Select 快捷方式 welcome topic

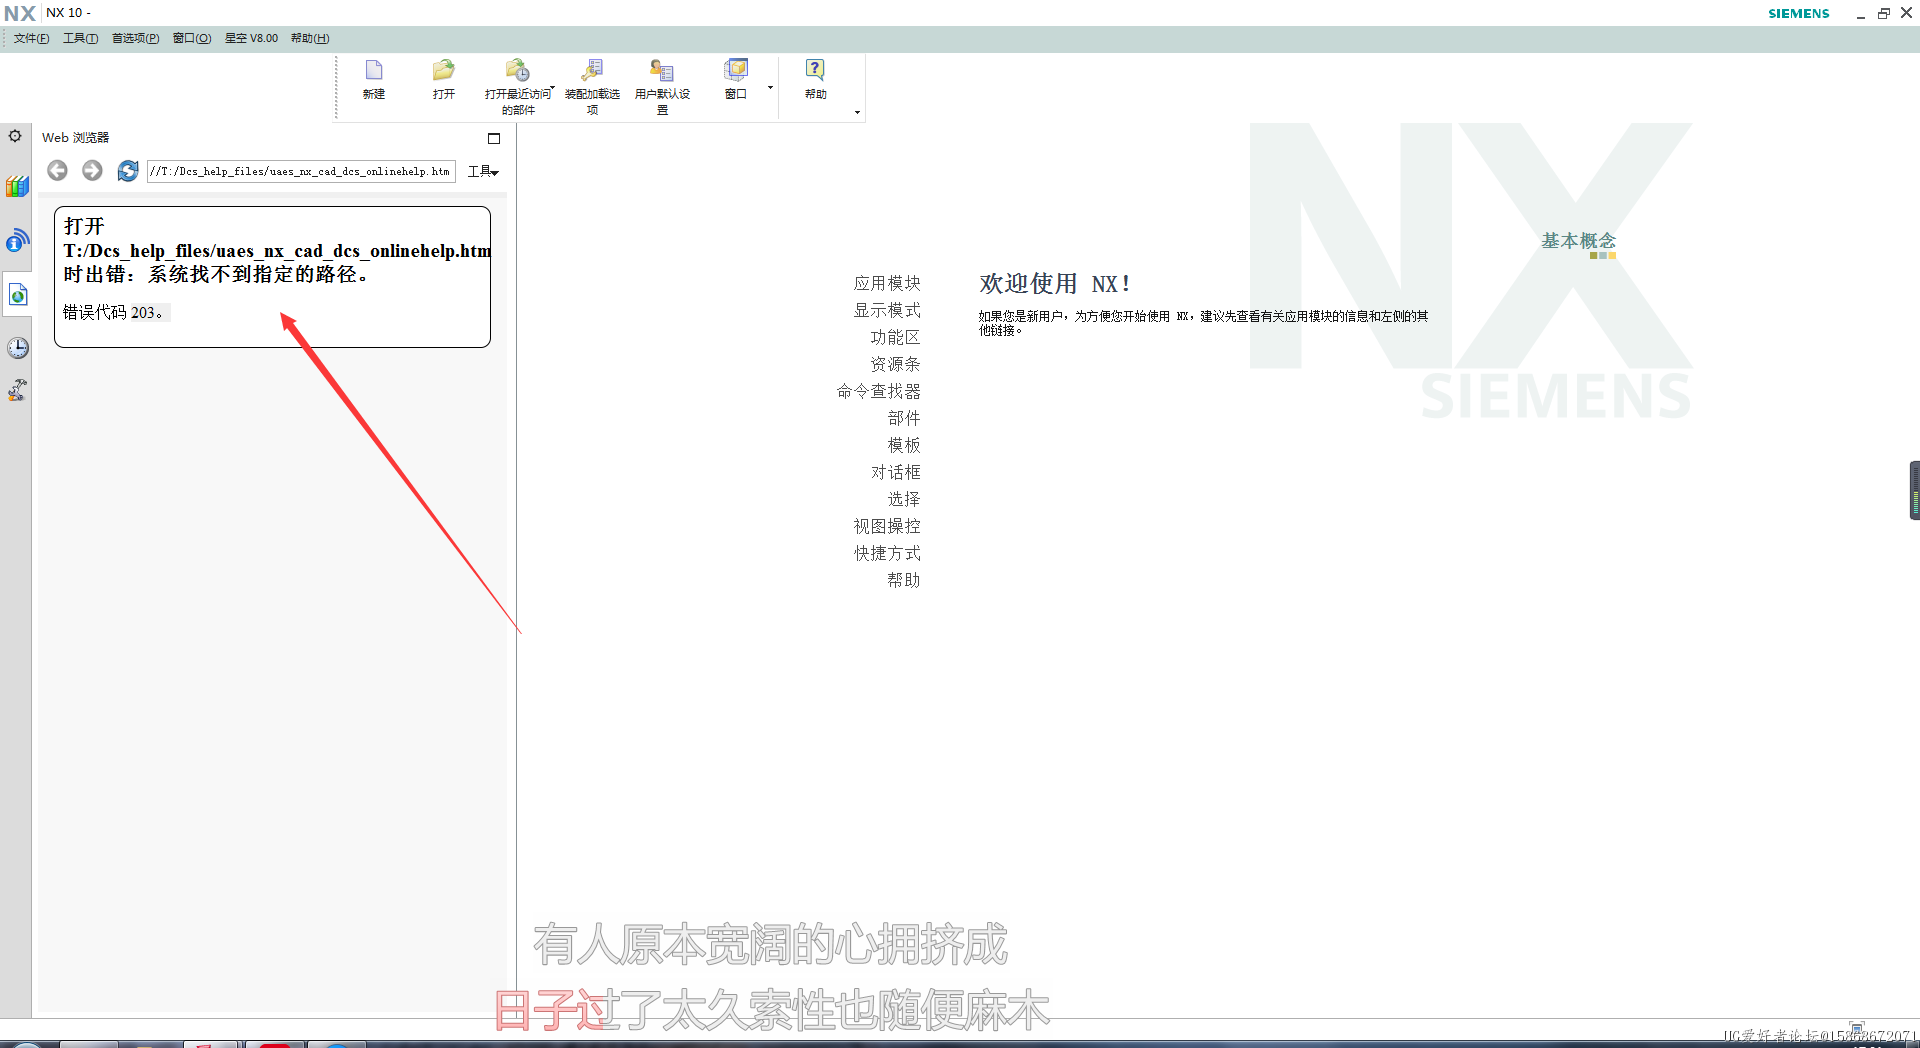click(x=887, y=553)
